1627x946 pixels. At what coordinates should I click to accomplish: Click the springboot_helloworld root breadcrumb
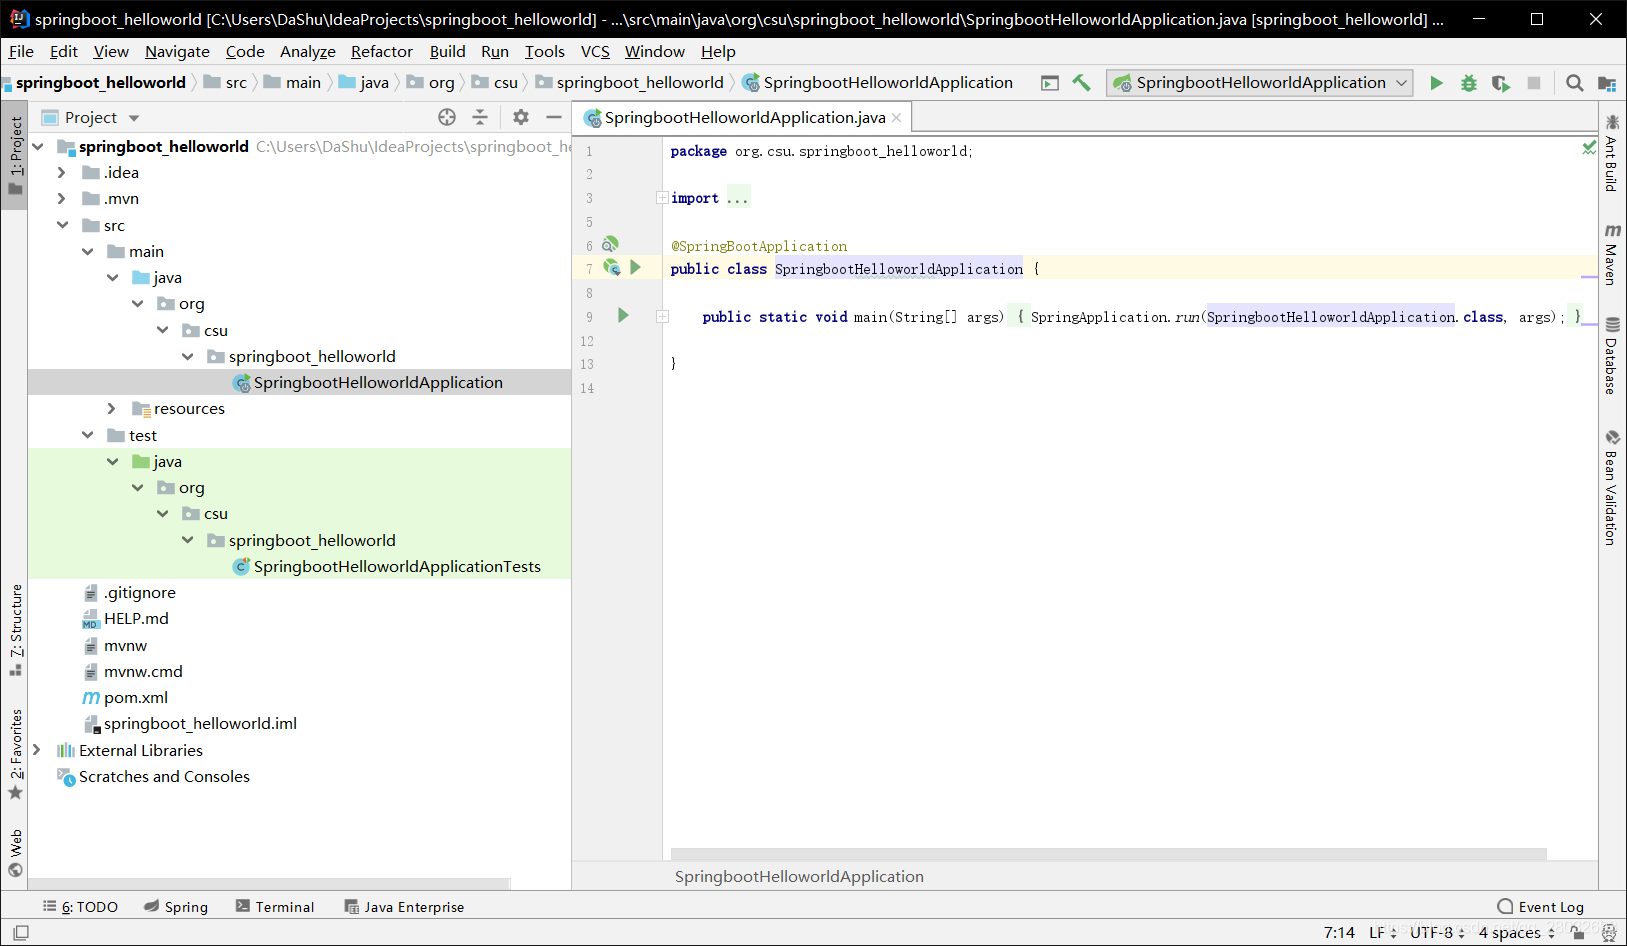pos(100,82)
